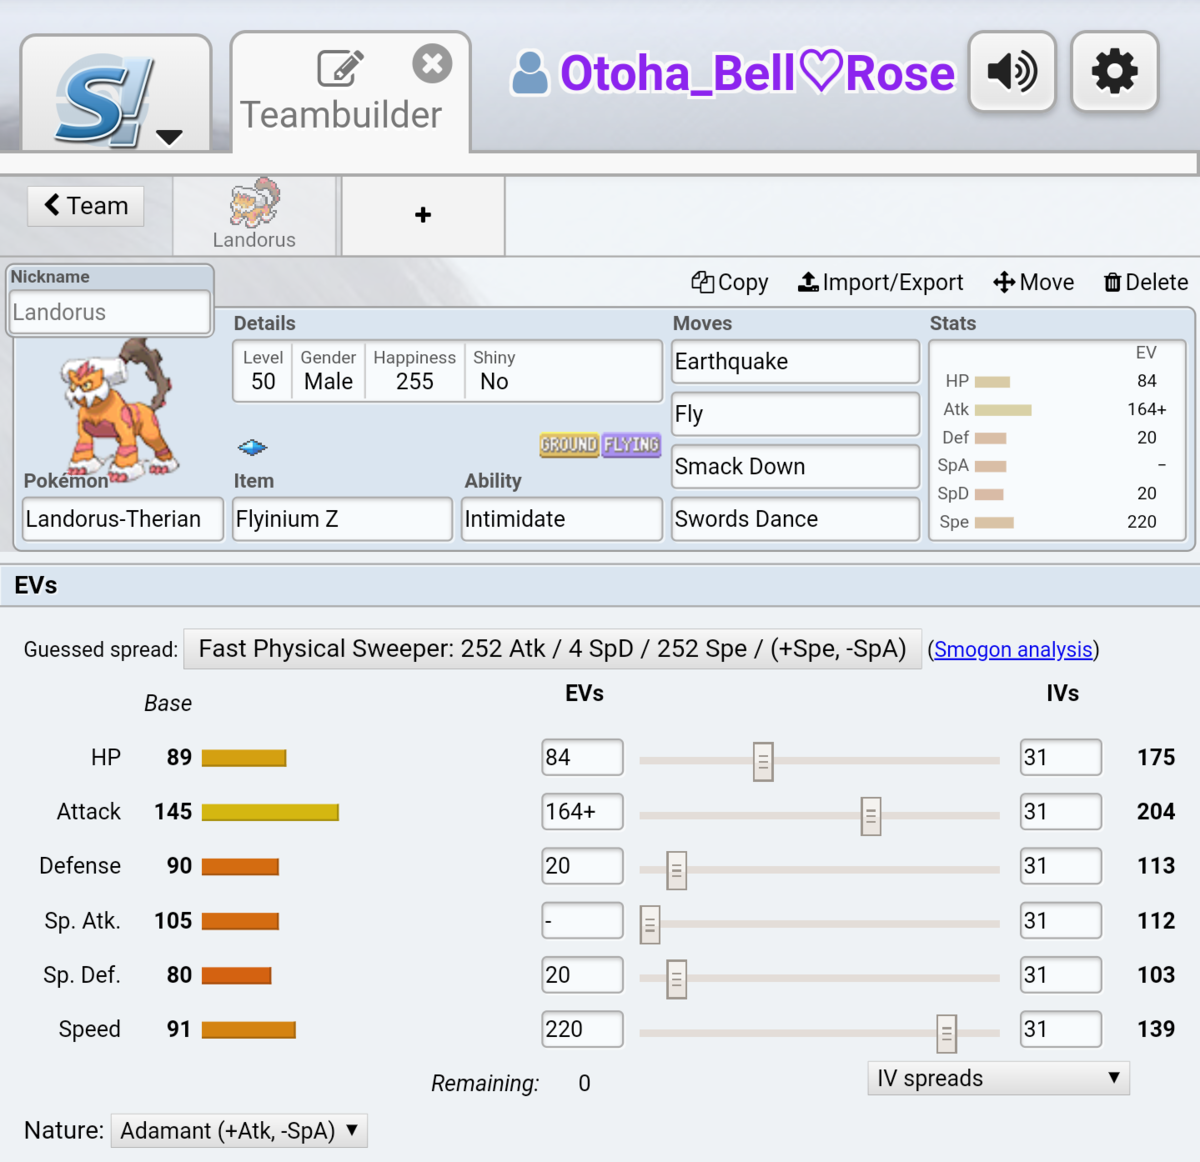The image size is (1200, 1162).
Task: Click the Attack IV input field
Action: pos(1061,811)
